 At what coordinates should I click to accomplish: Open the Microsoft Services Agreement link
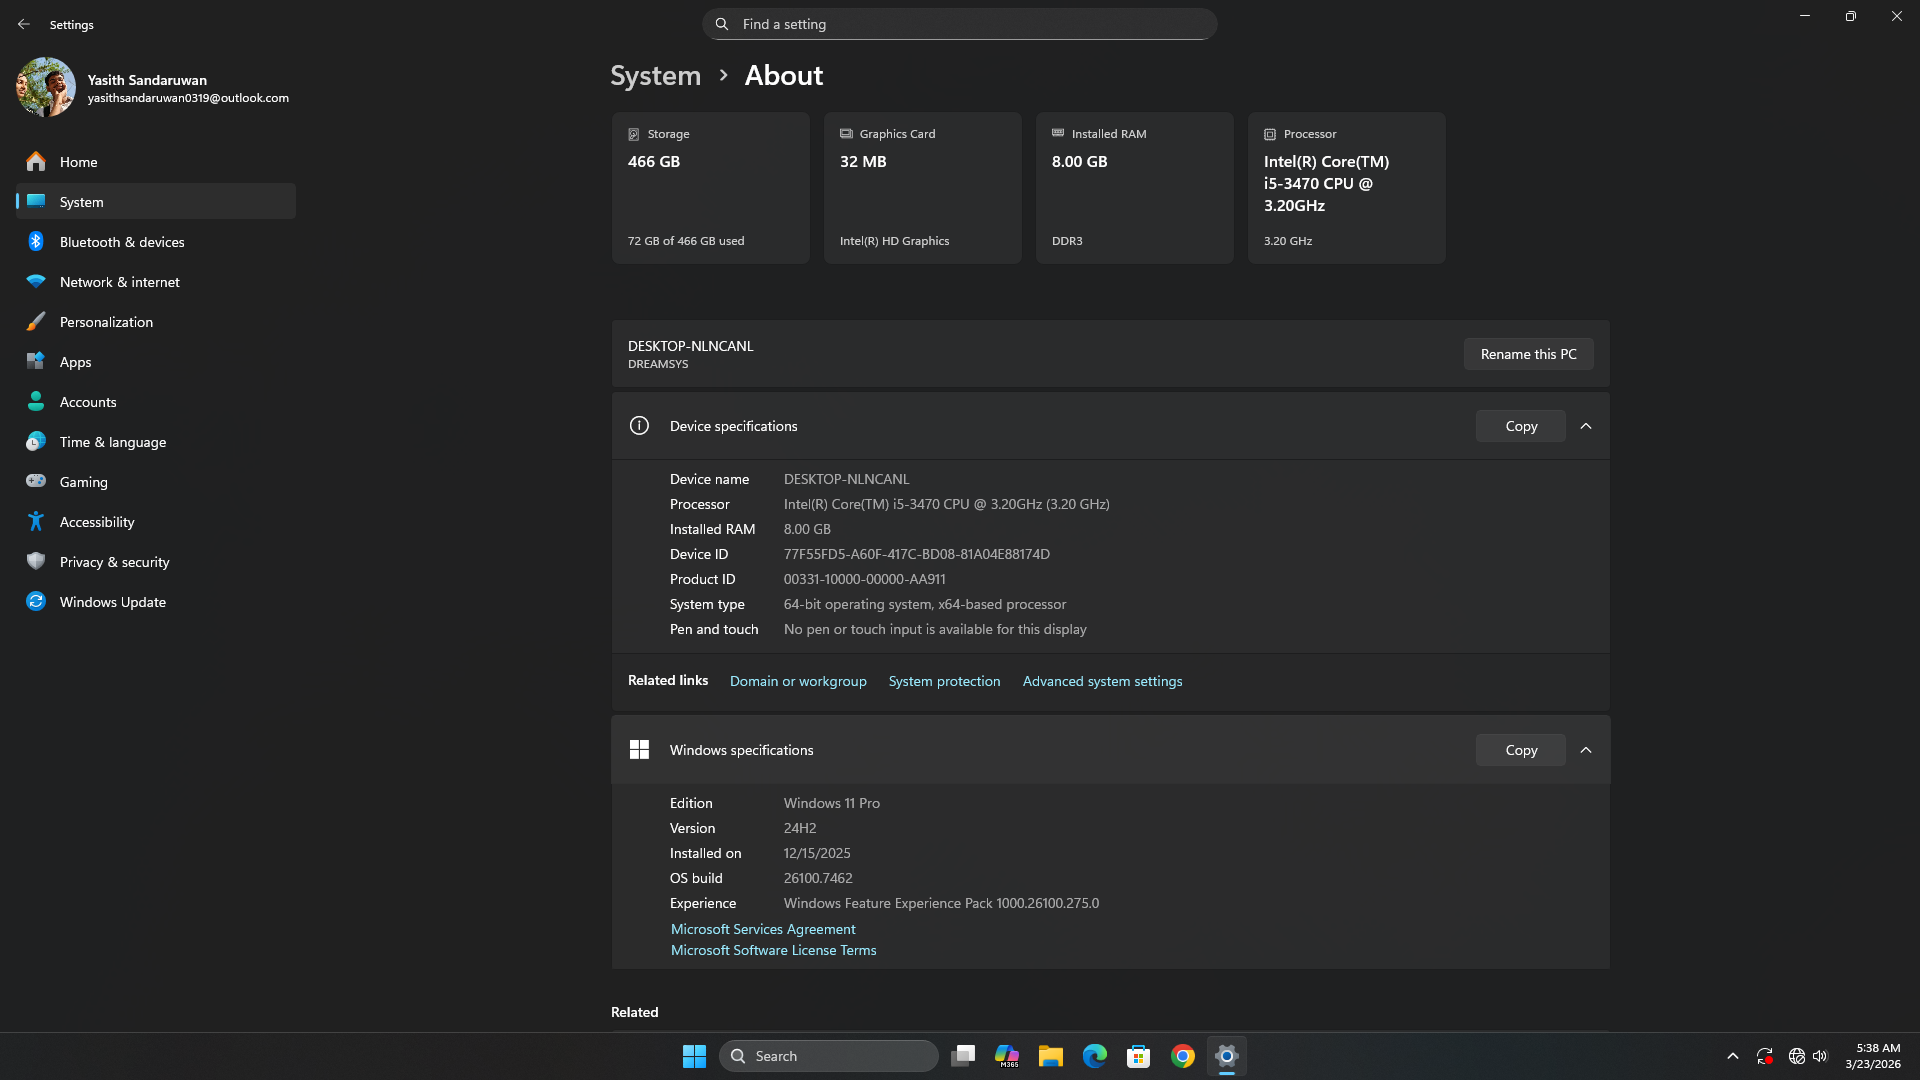pos(763,929)
